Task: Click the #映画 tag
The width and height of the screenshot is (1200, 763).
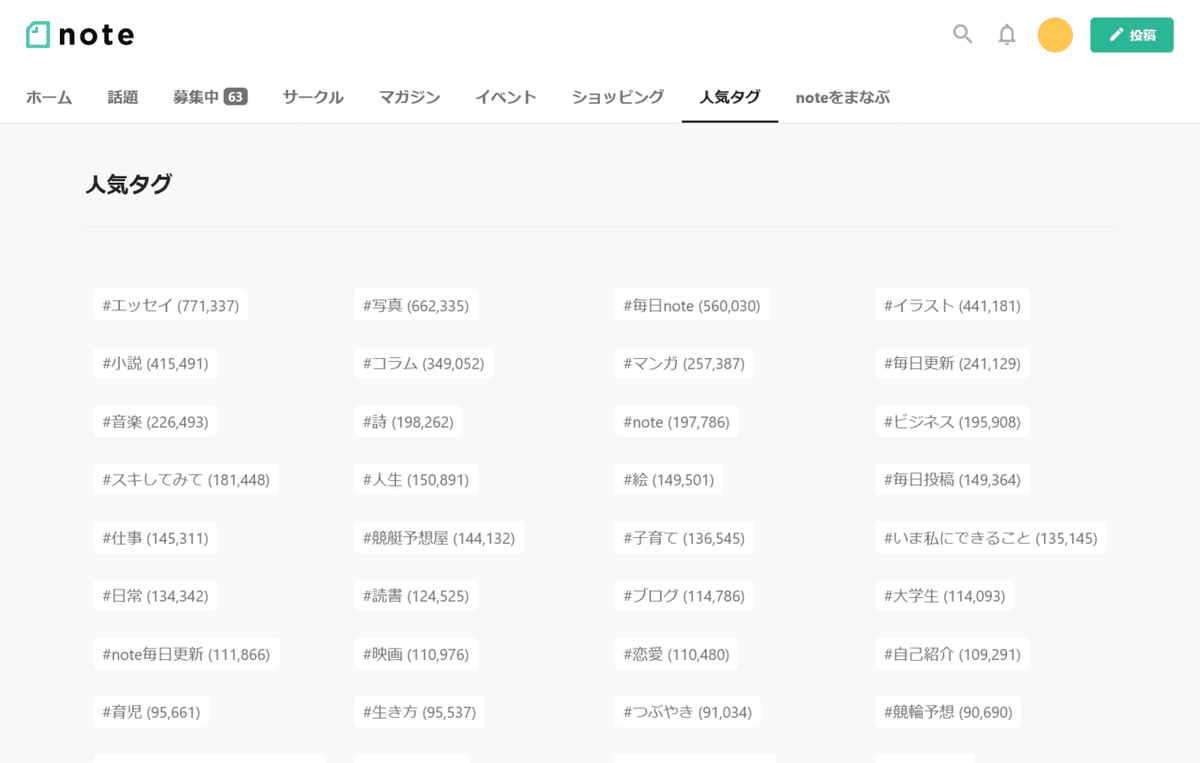Action: tap(416, 654)
